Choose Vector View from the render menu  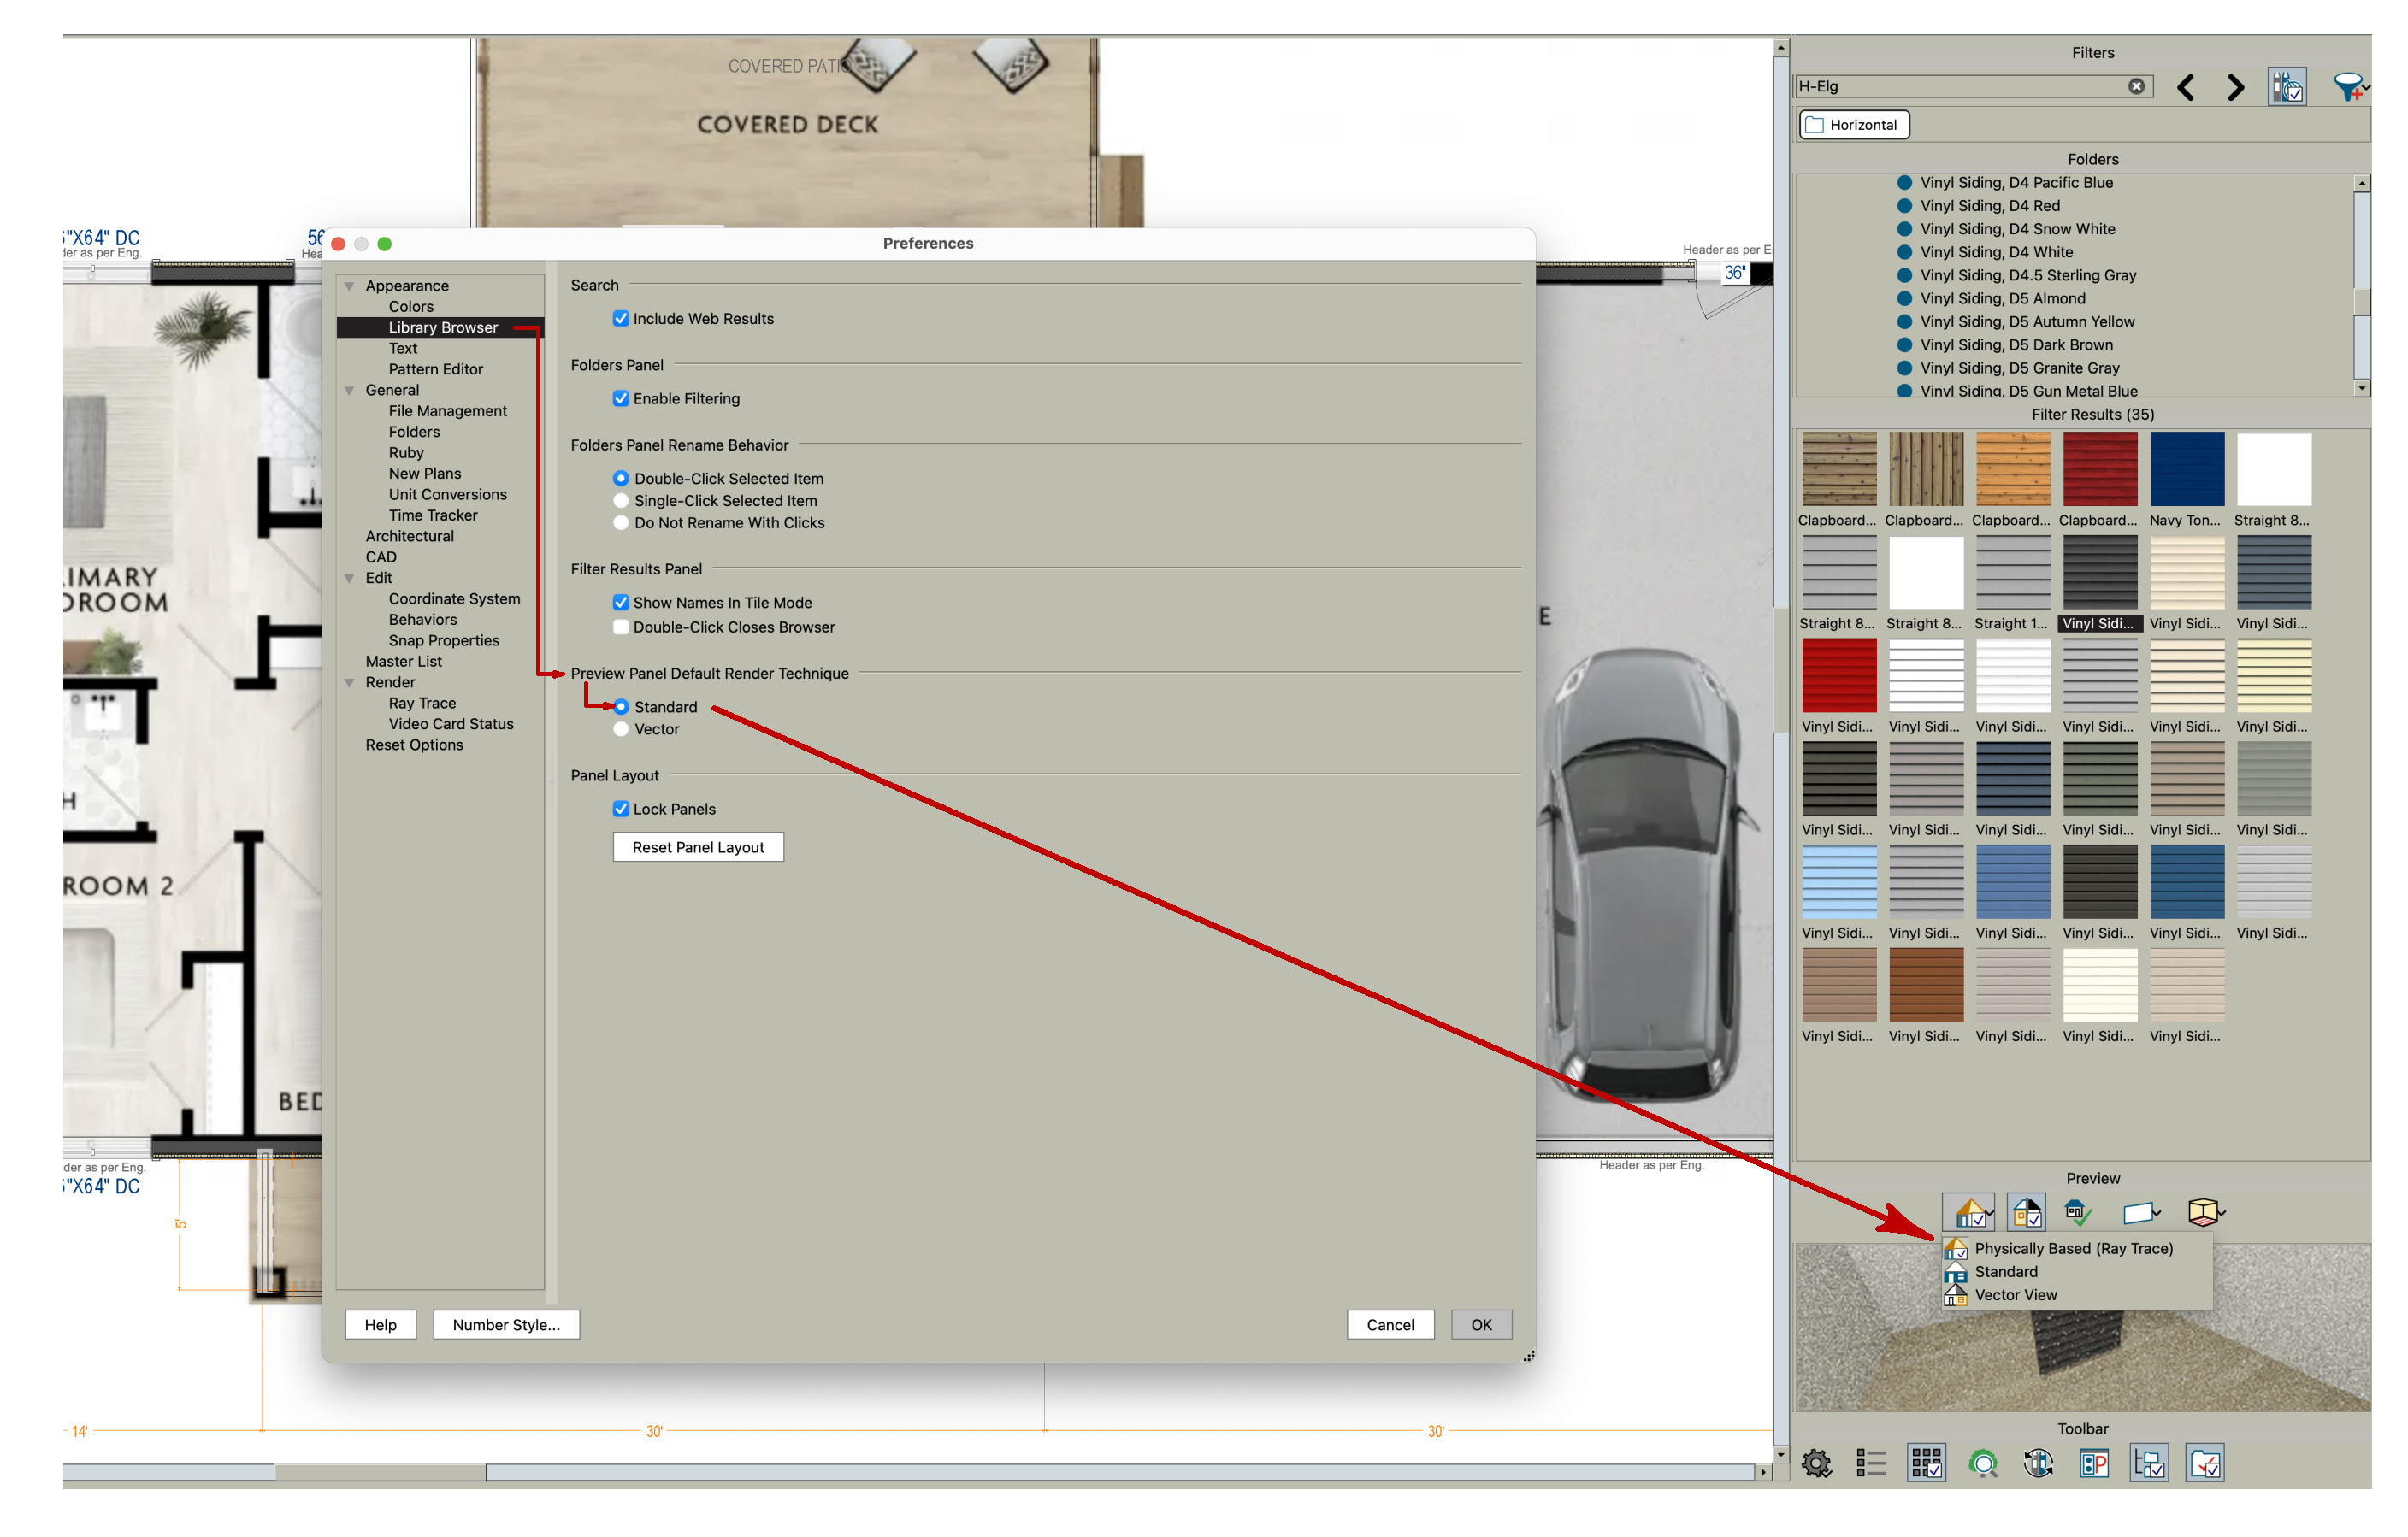2015,1294
